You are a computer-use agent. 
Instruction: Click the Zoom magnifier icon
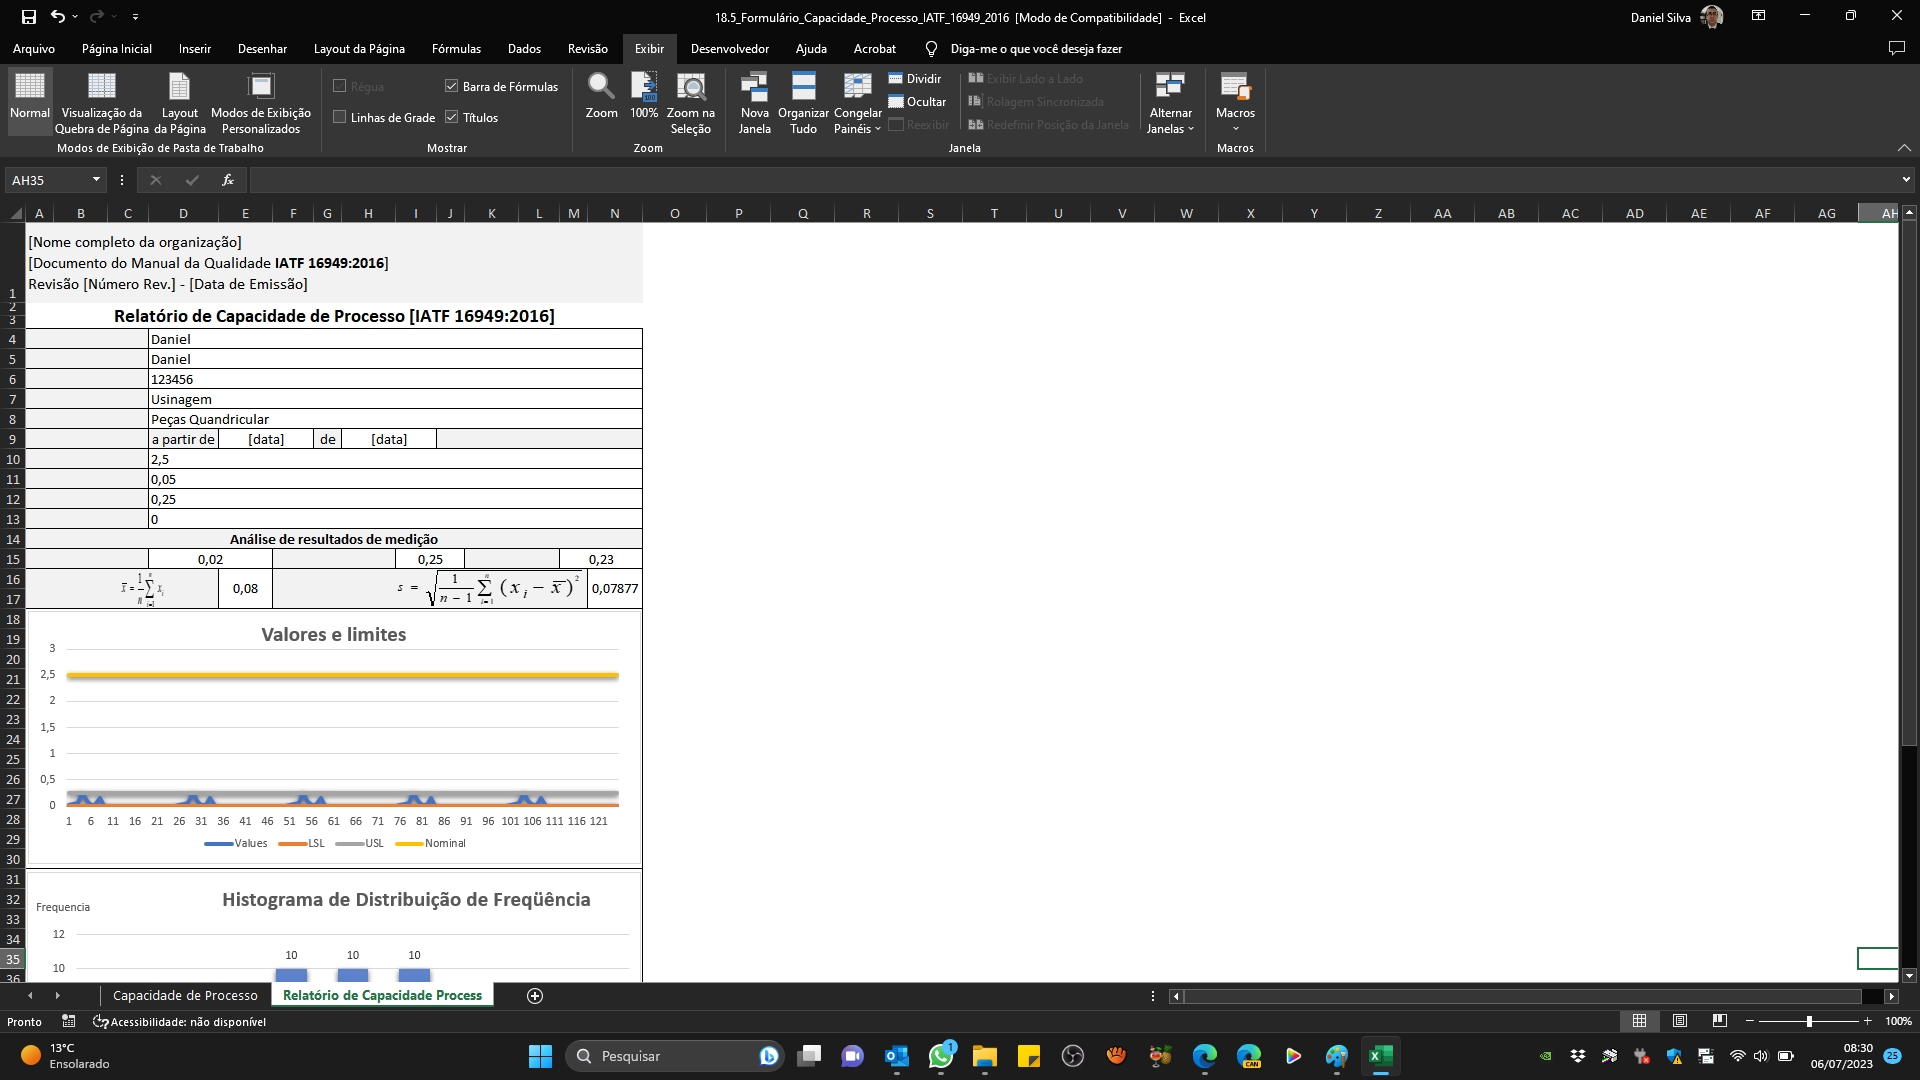point(600,95)
